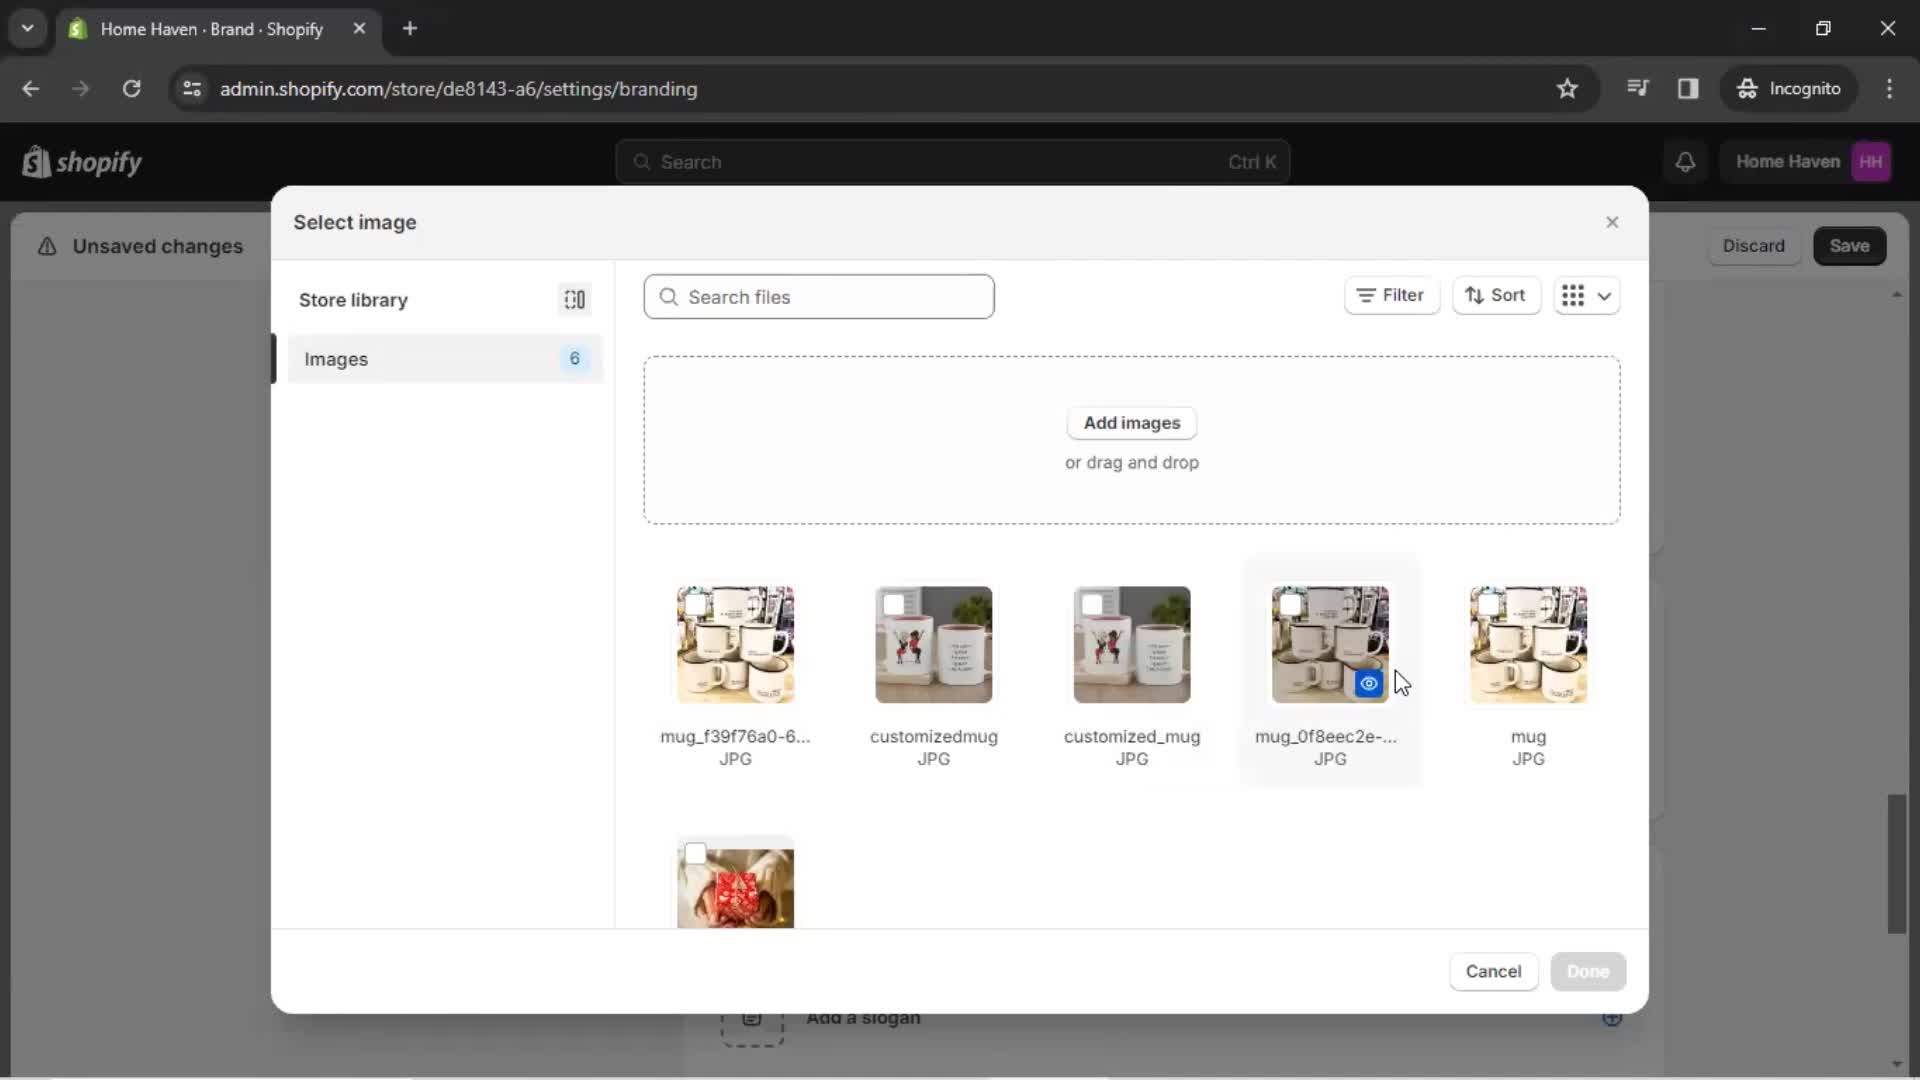Viewport: 1920px width, 1080px height.
Task: Click the search magnifier icon in files
Action: [x=667, y=297]
